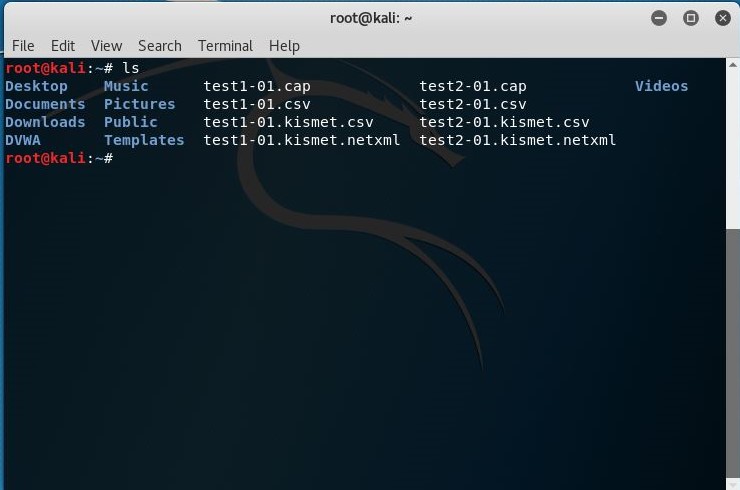This screenshot has width=740, height=490.
Task: Click the scrollbar up arrow
Action: click(732, 65)
